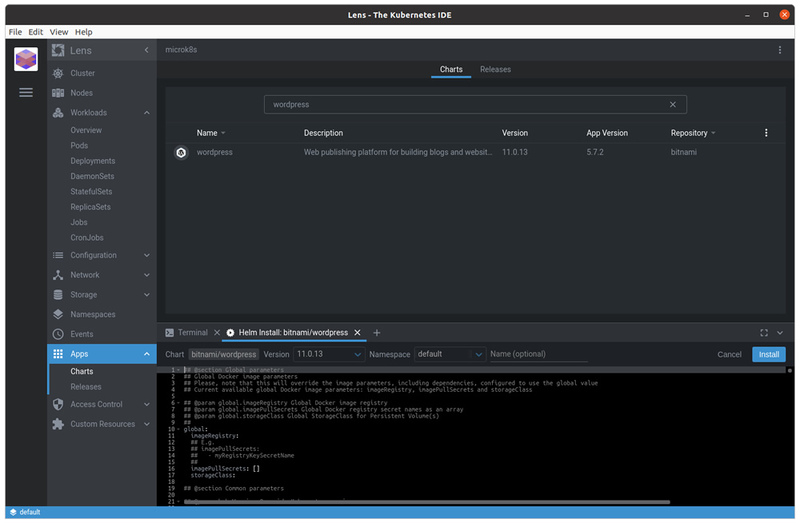Click the Namespaces layers icon

coord(58,314)
